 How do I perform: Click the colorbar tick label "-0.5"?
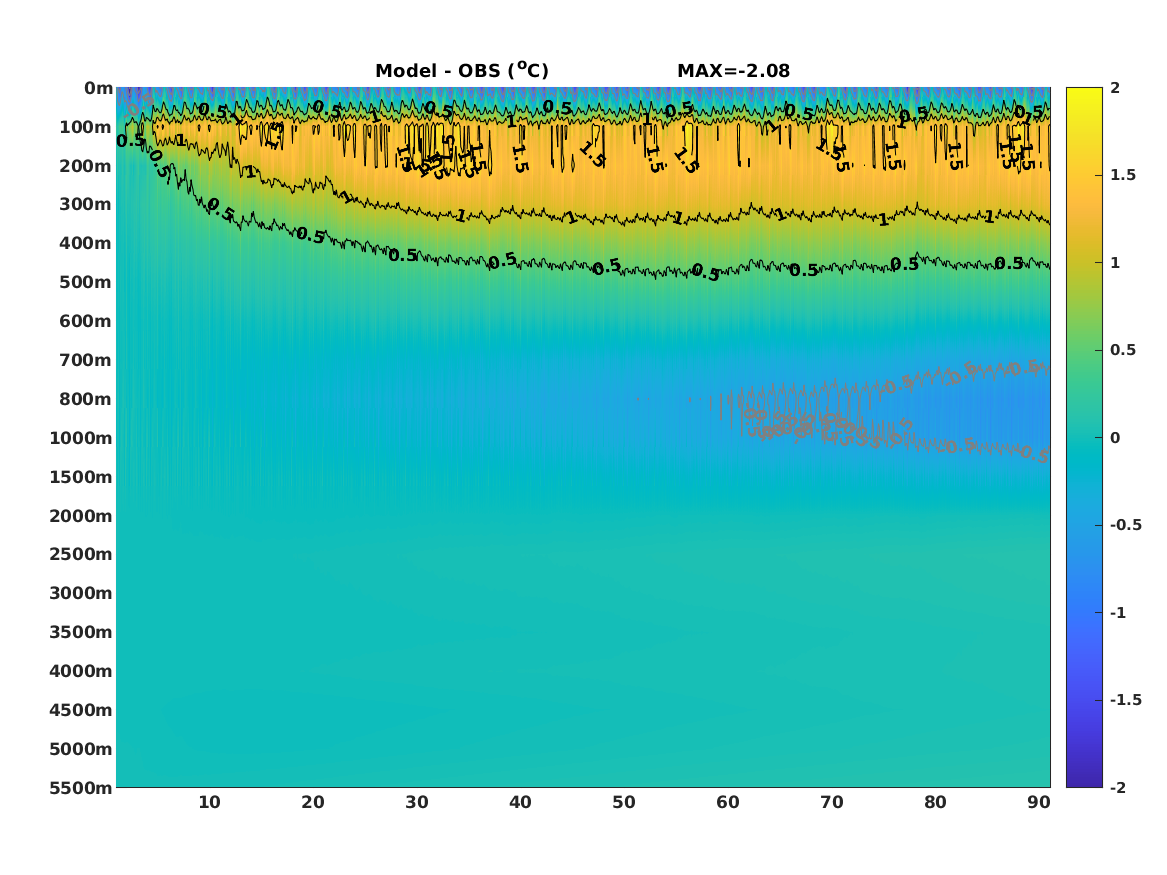[1125, 525]
